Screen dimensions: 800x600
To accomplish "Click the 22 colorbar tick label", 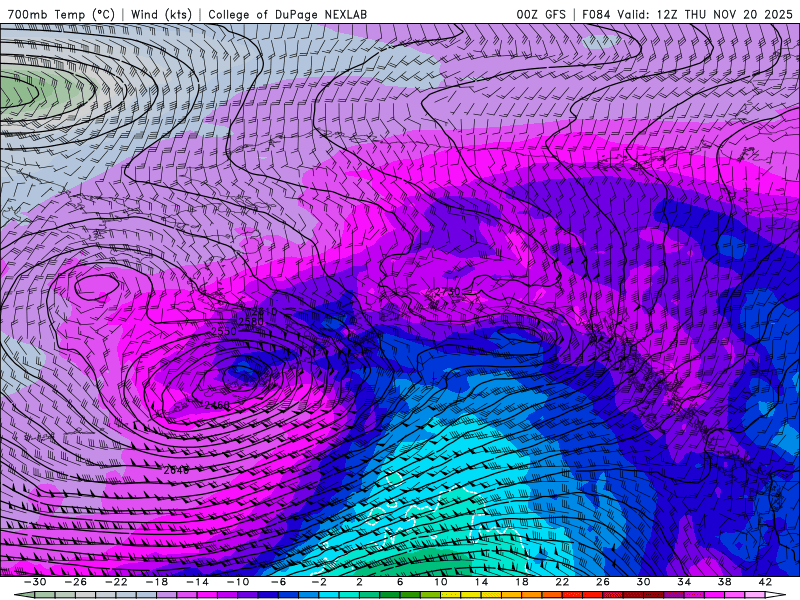I will (x=562, y=582).
